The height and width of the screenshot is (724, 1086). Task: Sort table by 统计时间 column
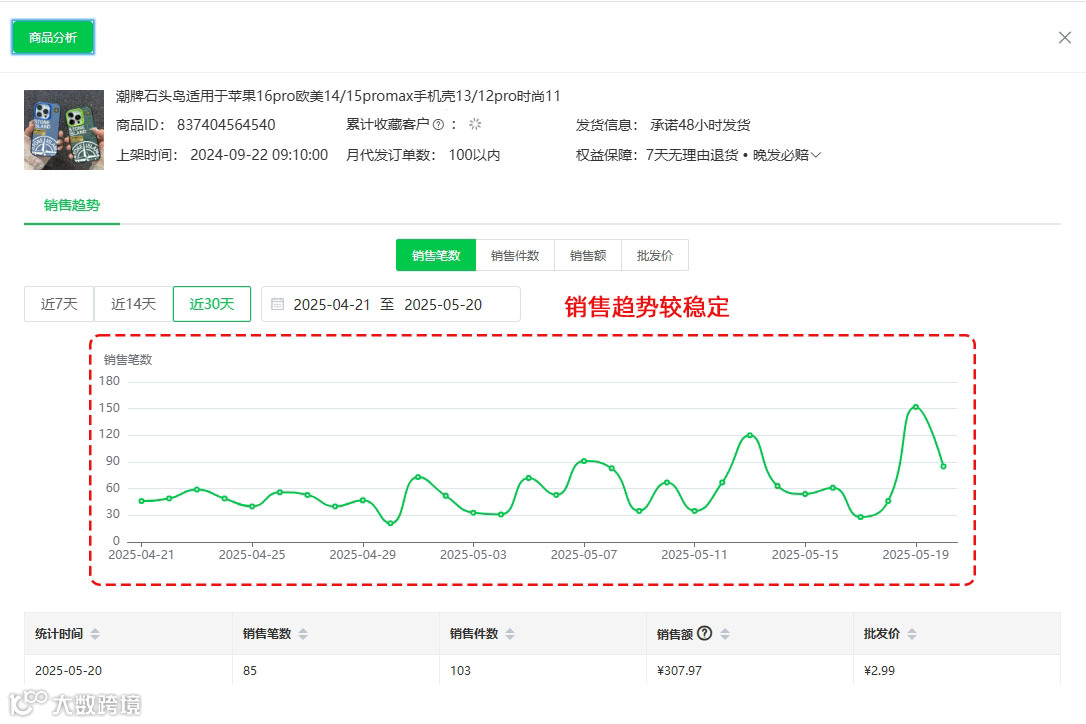(x=95, y=633)
